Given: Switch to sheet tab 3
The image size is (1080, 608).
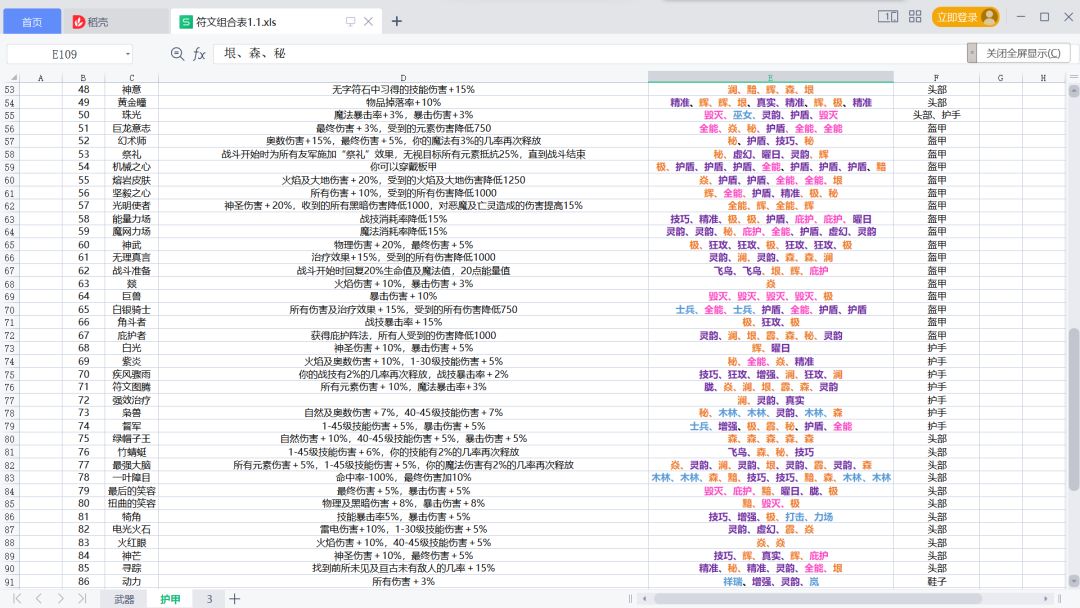Looking at the screenshot, I should (x=209, y=599).
